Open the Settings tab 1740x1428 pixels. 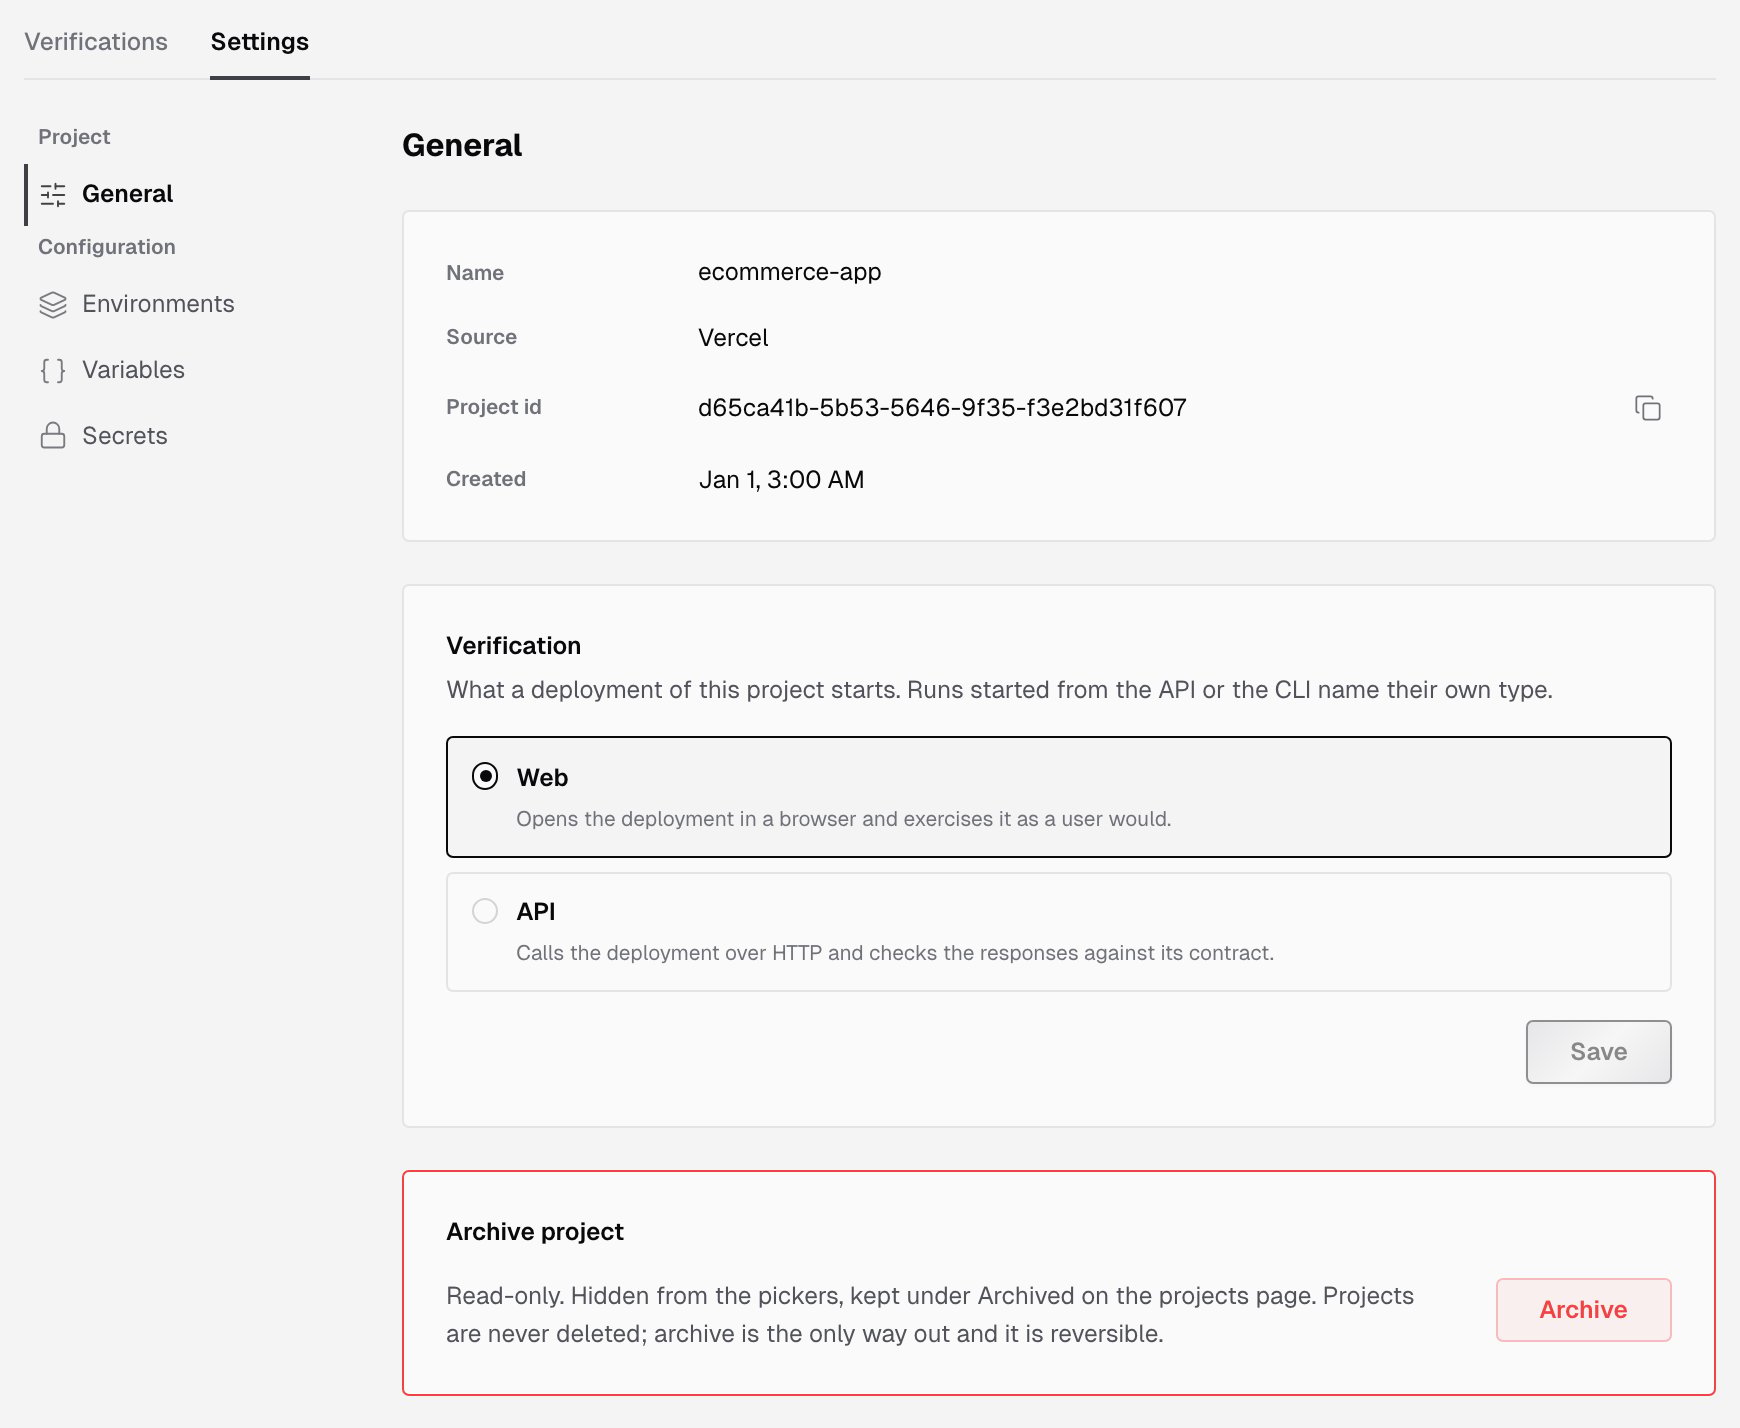260,42
